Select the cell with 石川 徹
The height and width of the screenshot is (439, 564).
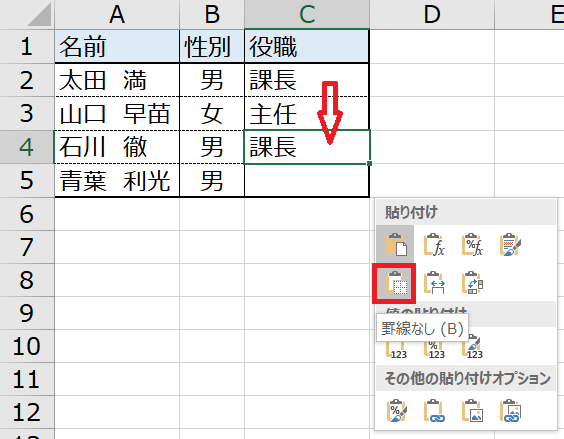tap(117, 147)
